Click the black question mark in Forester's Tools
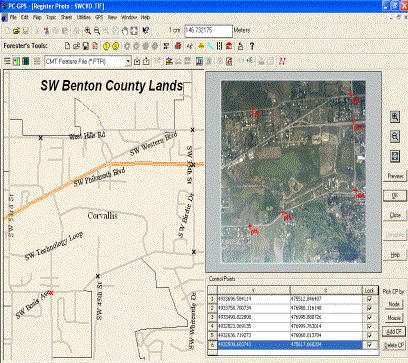The height and width of the screenshot is (363, 408). pyautogui.click(x=252, y=46)
